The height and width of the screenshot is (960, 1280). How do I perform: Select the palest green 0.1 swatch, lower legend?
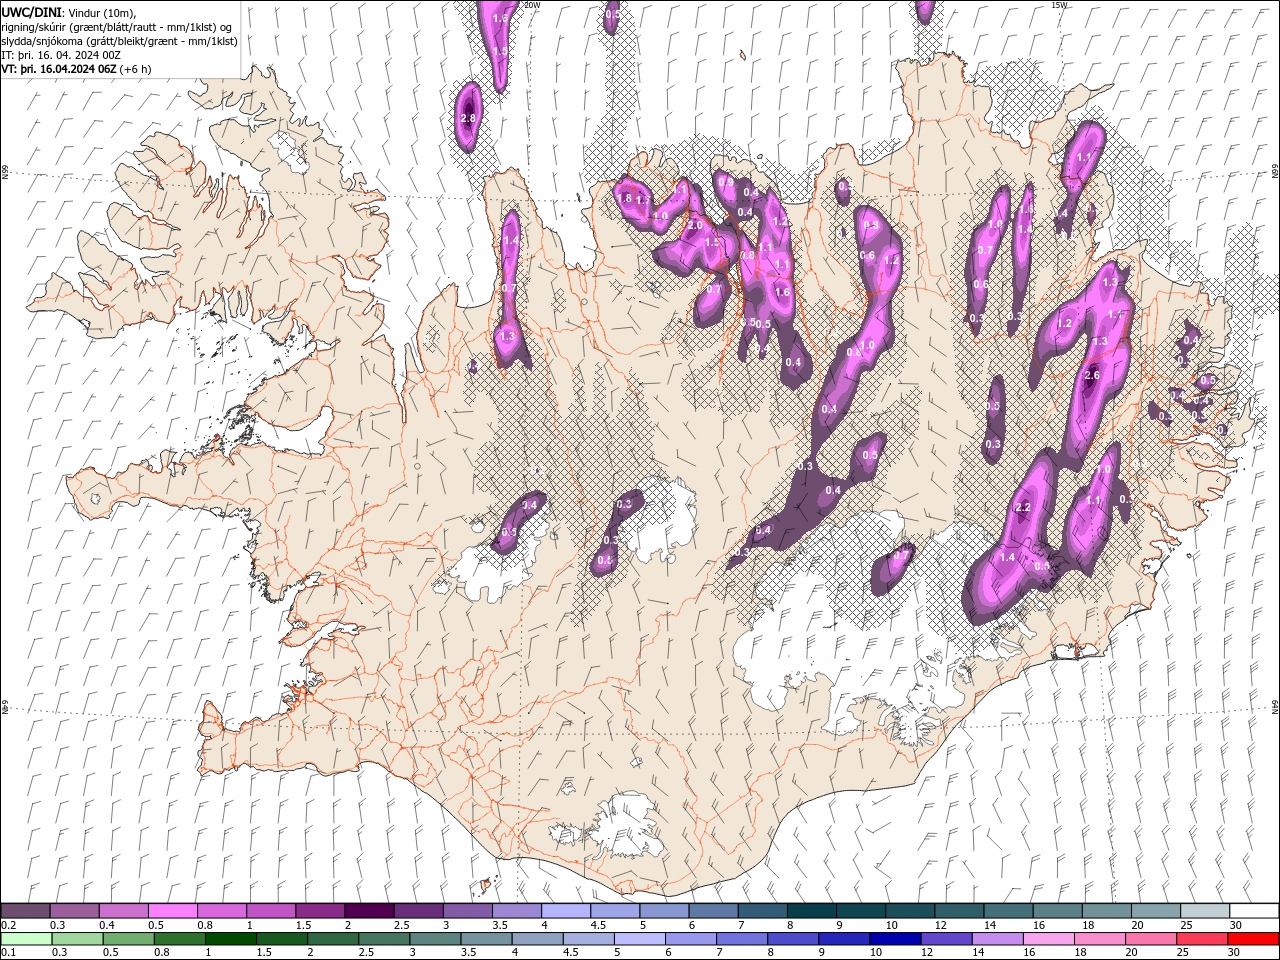26,939
